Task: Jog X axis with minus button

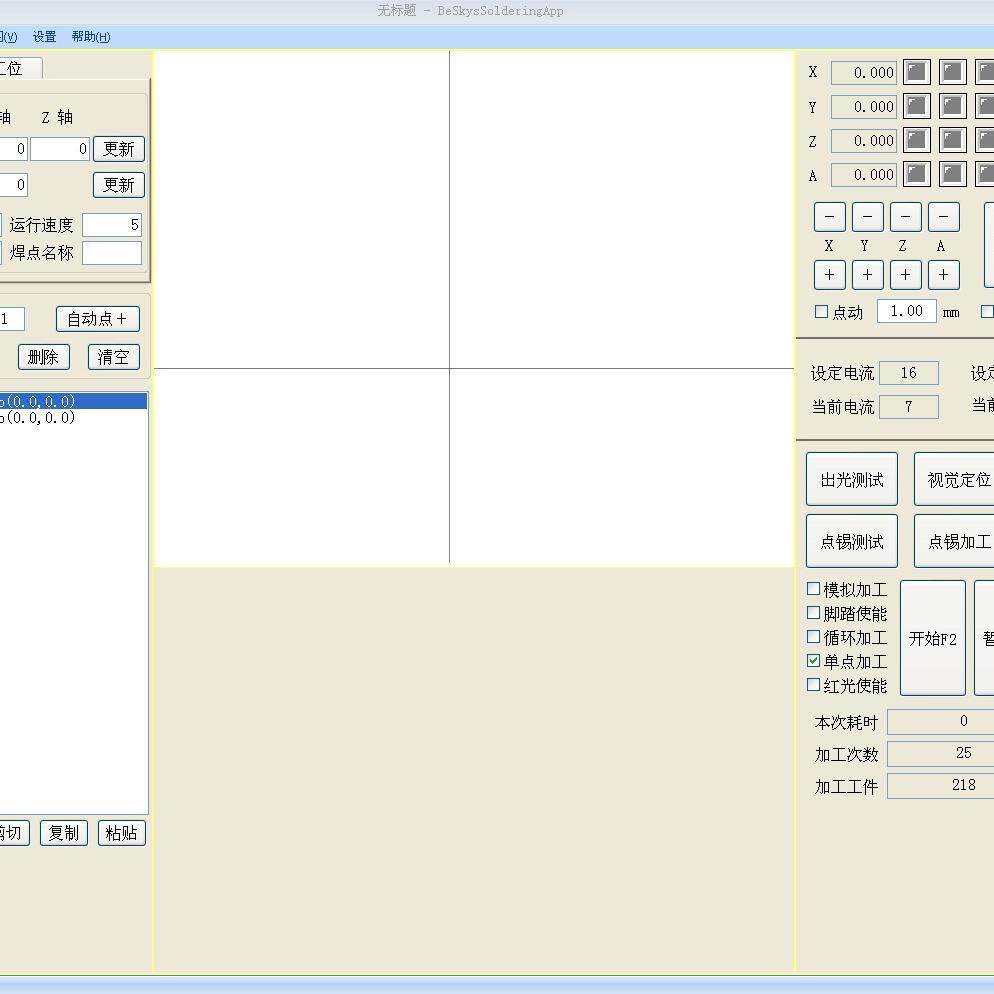Action: click(829, 217)
